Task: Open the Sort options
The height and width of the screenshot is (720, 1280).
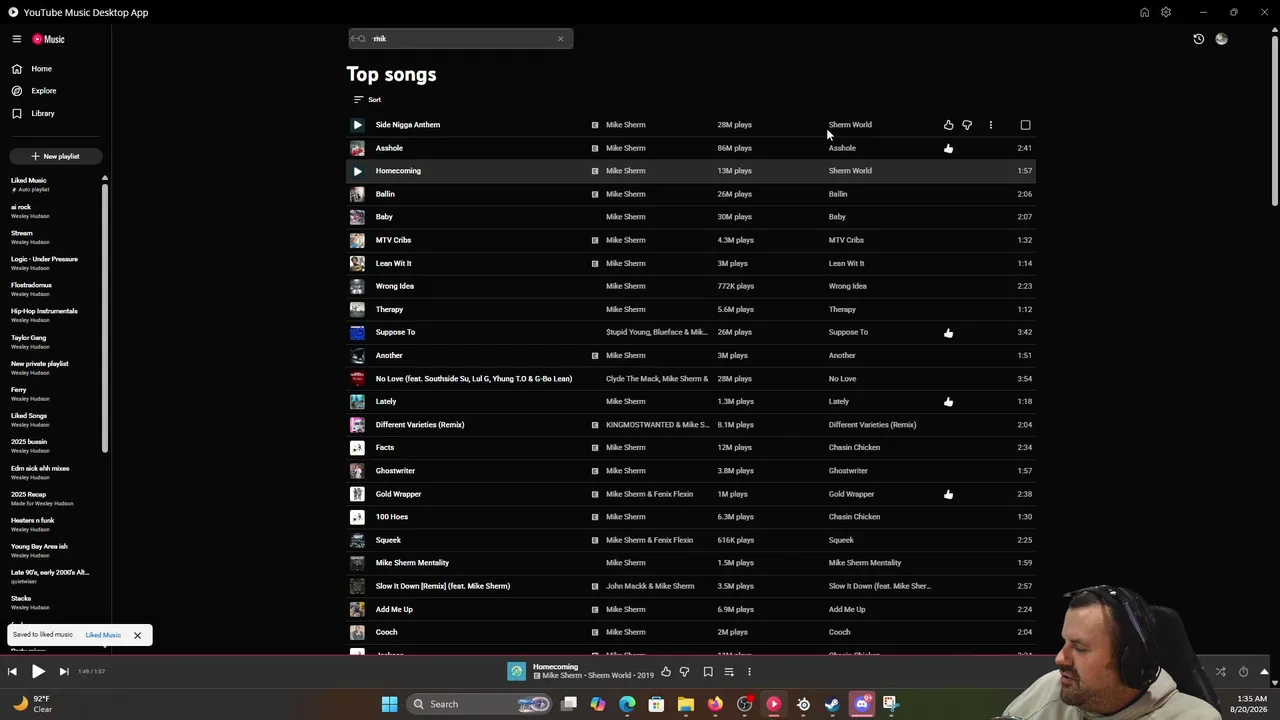Action: (x=367, y=99)
